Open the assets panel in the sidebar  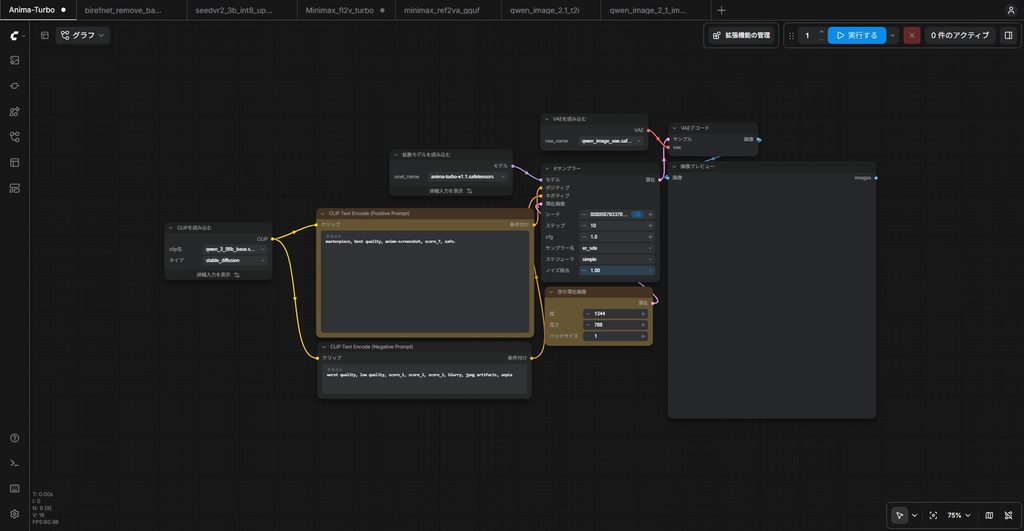[14, 60]
